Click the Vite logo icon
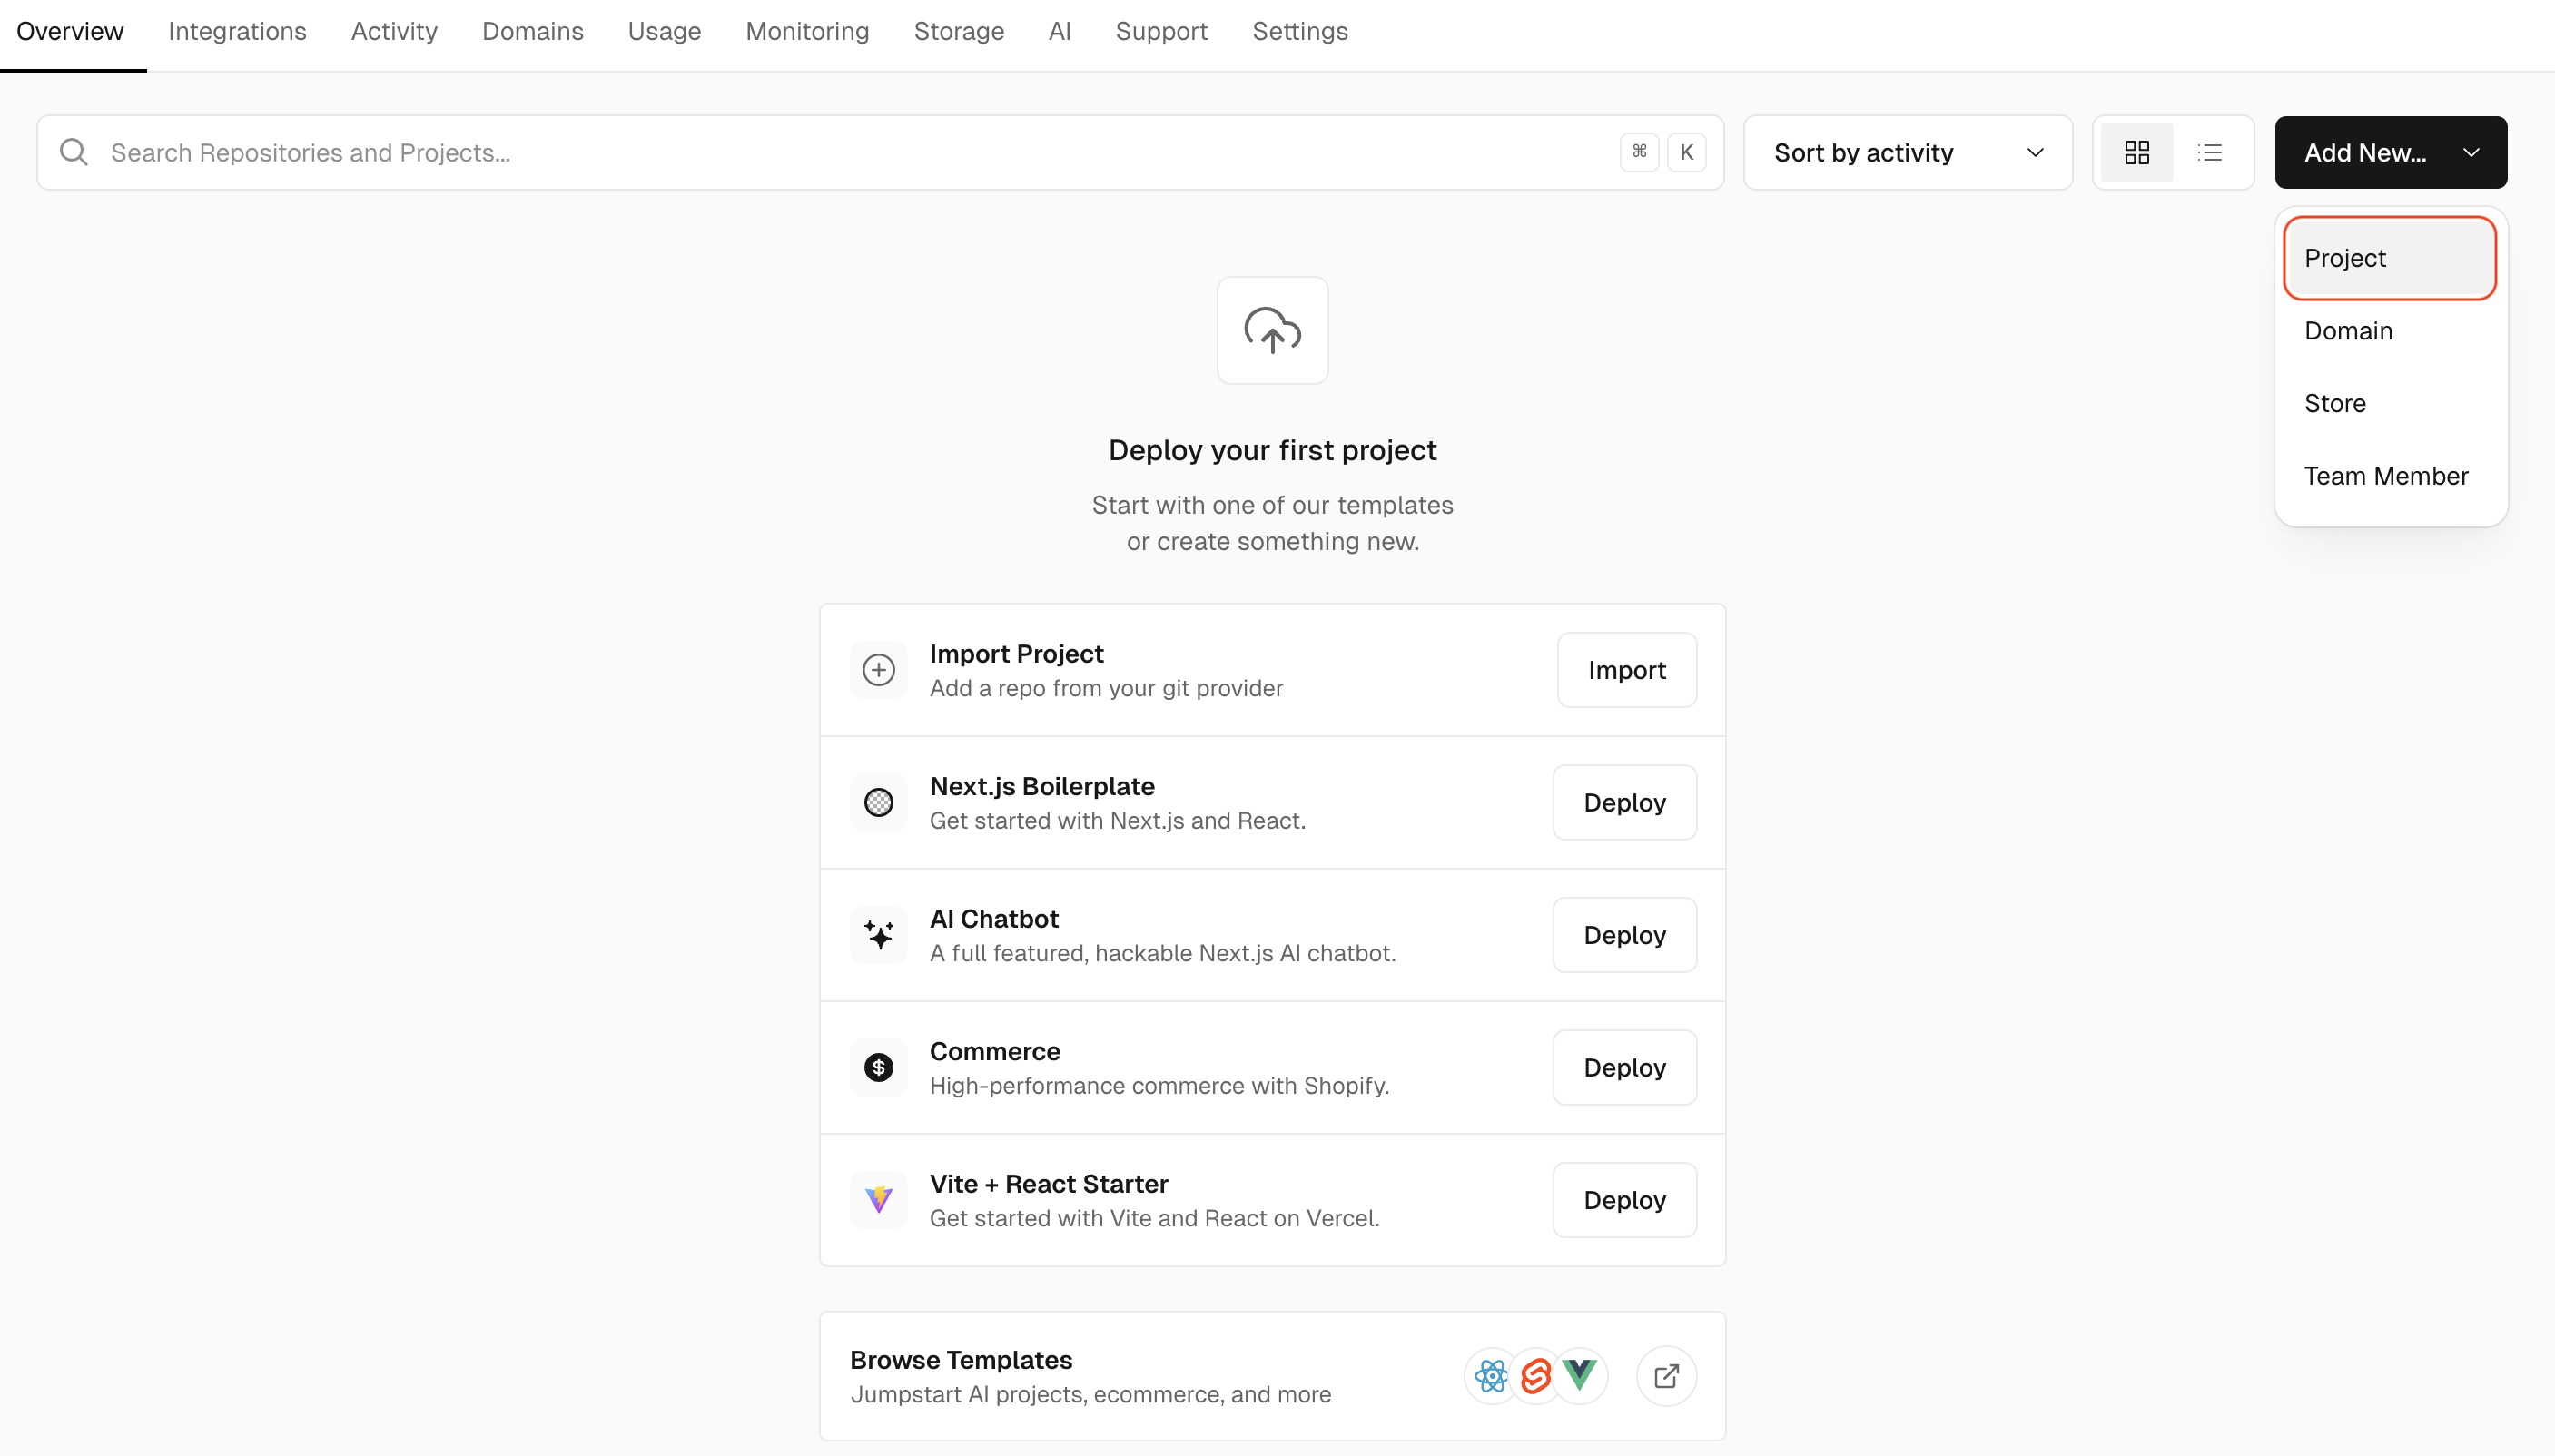The height and width of the screenshot is (1456, 2555). tap(878, 1199)
